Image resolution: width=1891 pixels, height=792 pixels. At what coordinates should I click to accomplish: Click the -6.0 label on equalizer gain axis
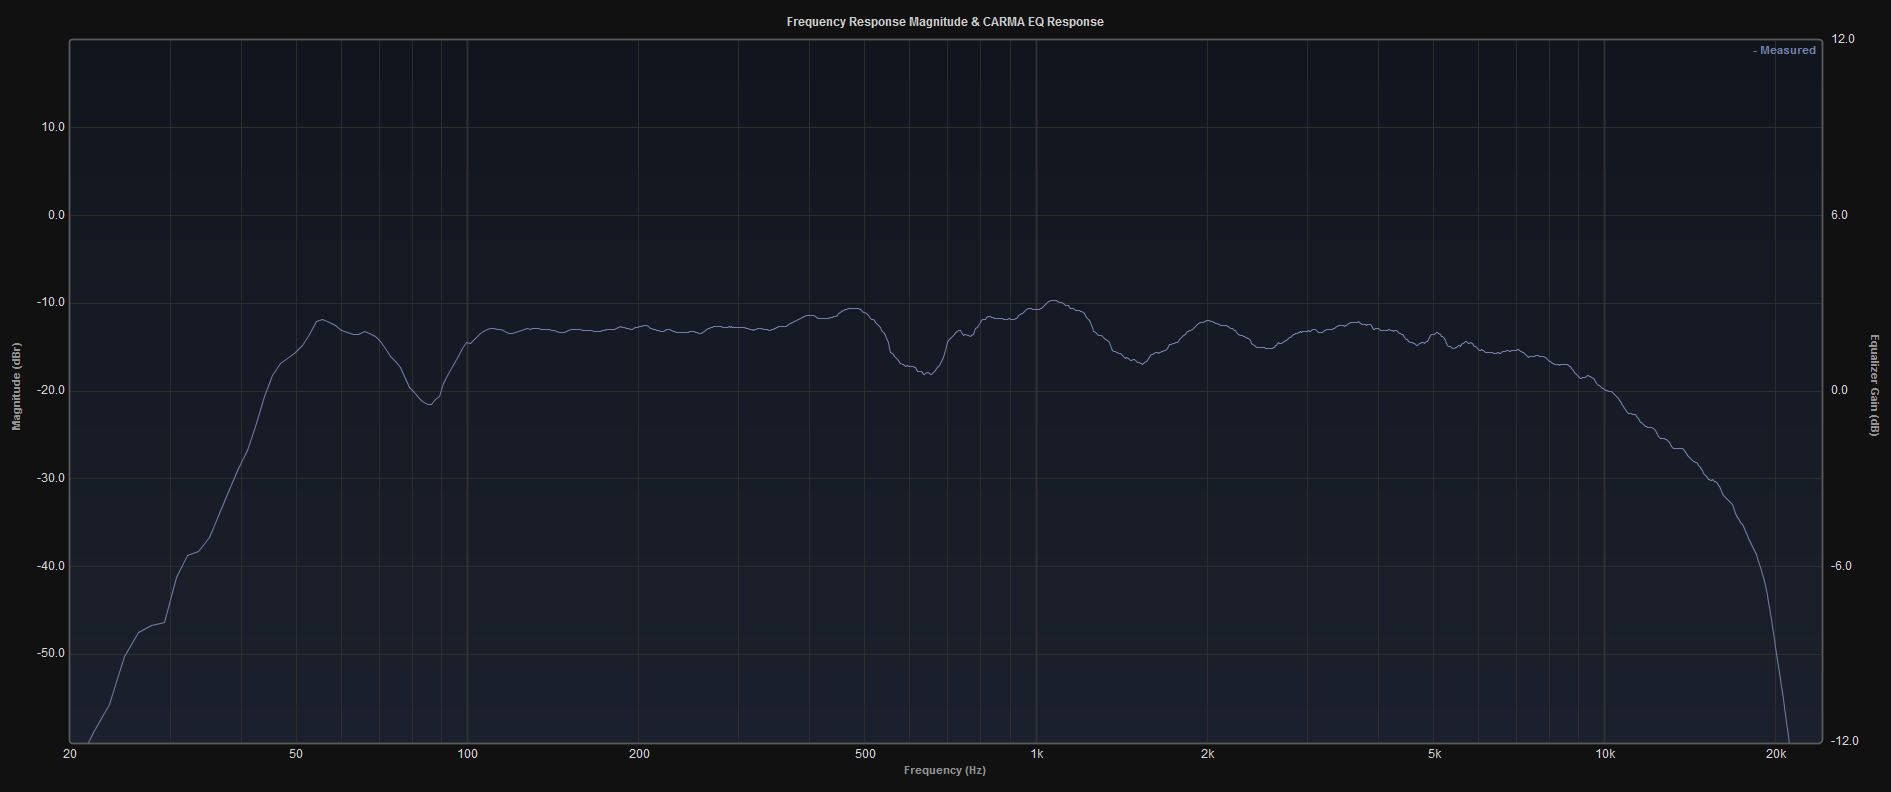[1843, 566]
